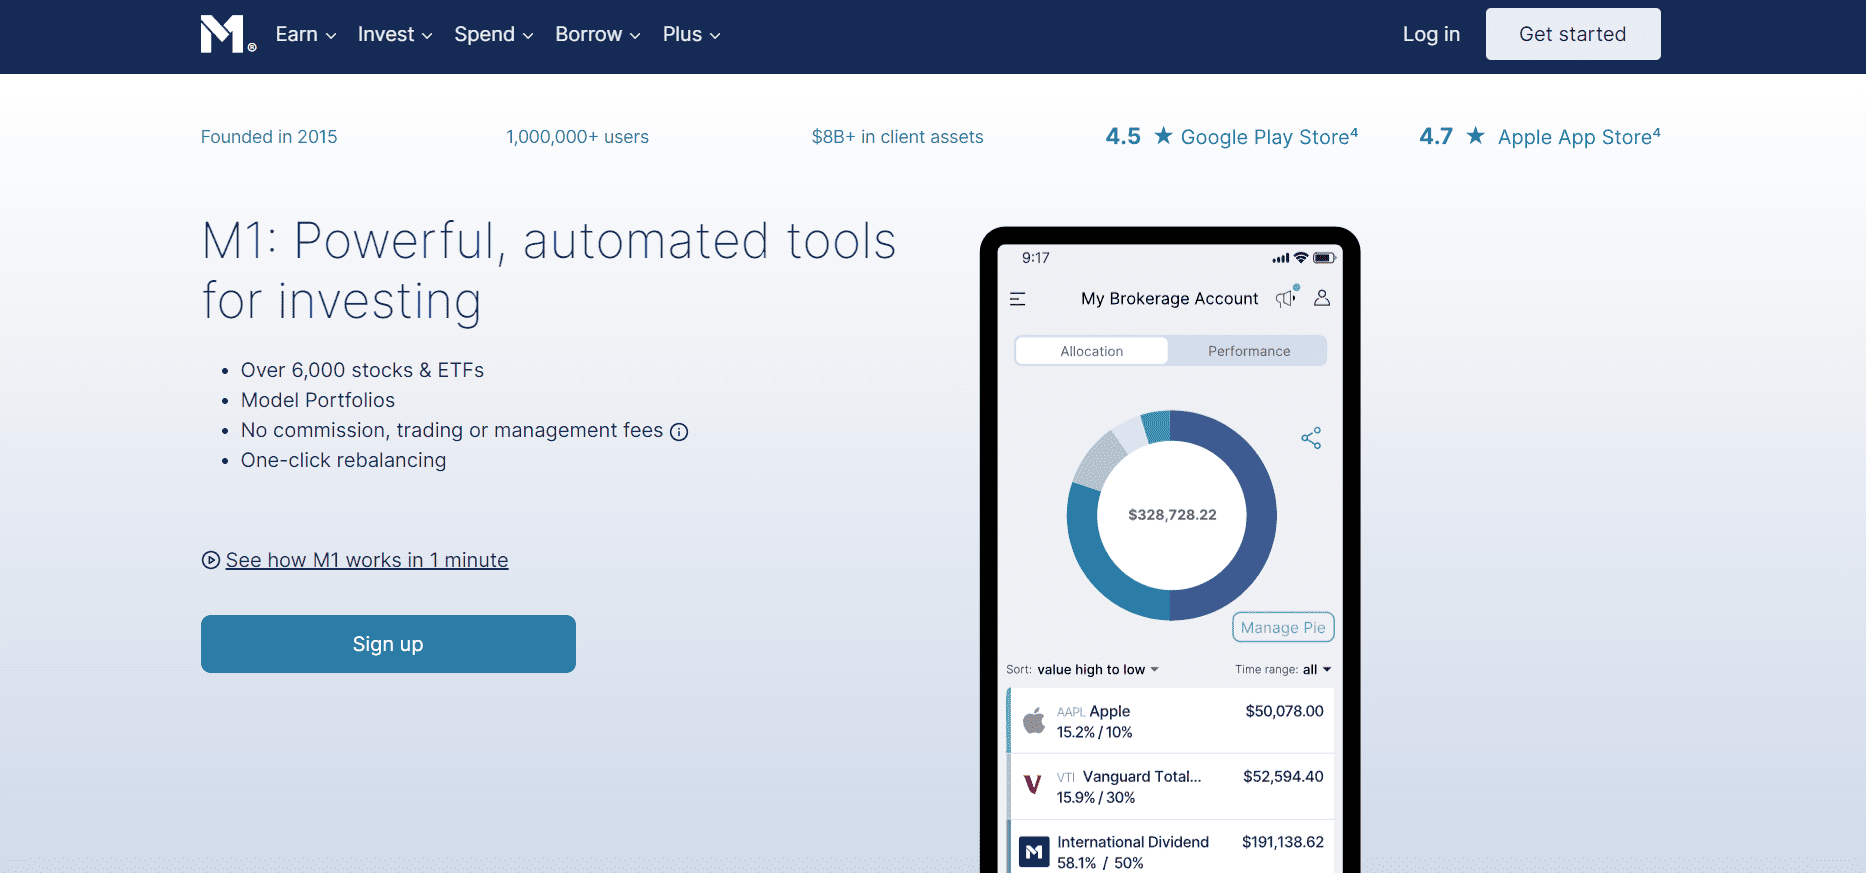1866x873 pixels.
Task: Click the Apple App Store star icon
Action: (1475, 135)
